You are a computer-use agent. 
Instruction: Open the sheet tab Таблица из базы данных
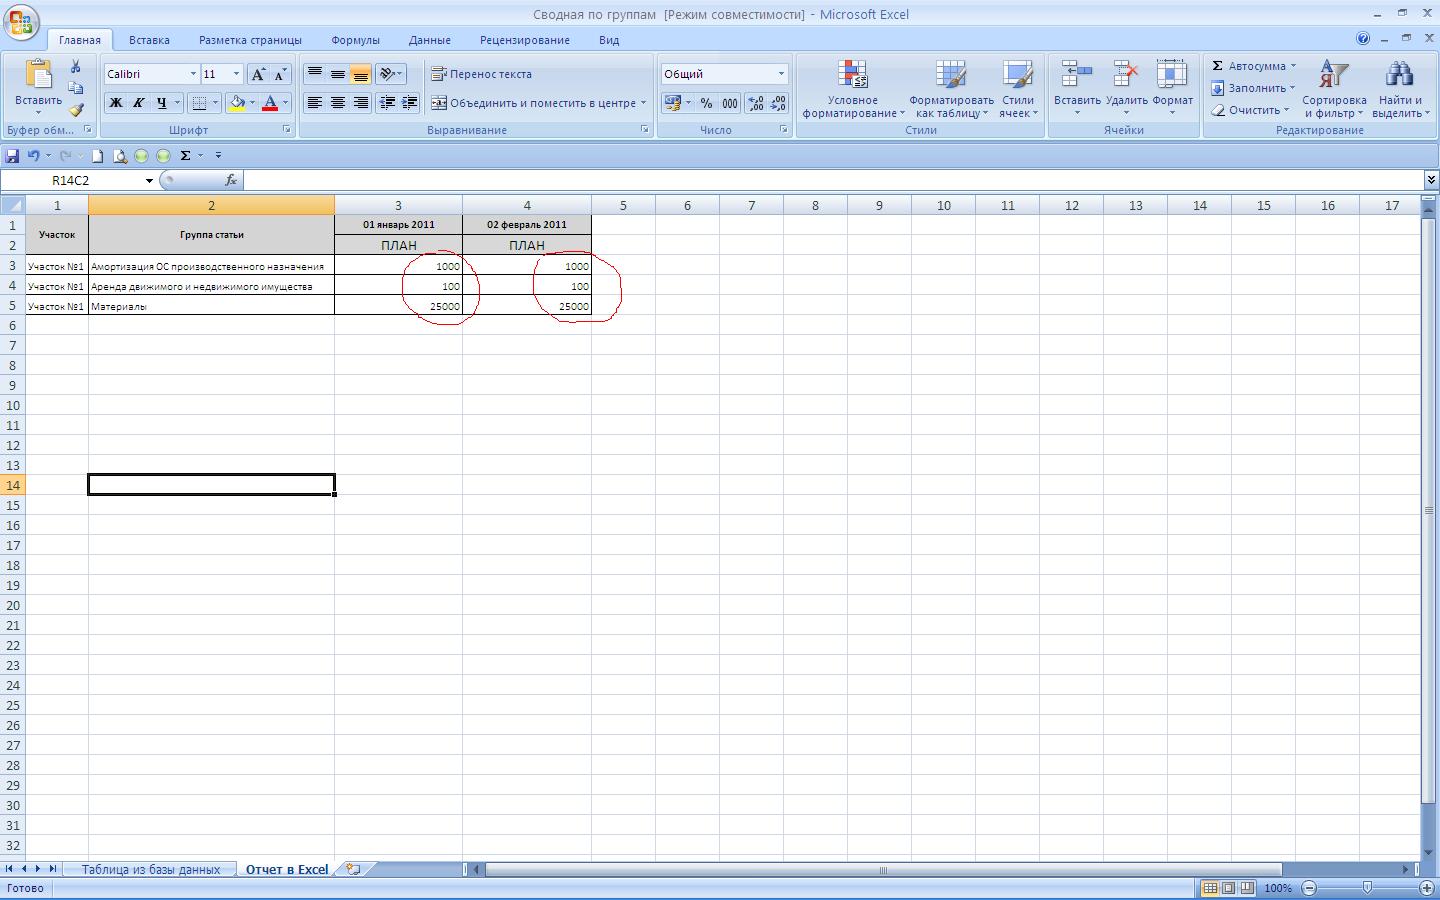pyautogui.click(x=150, y=869)
